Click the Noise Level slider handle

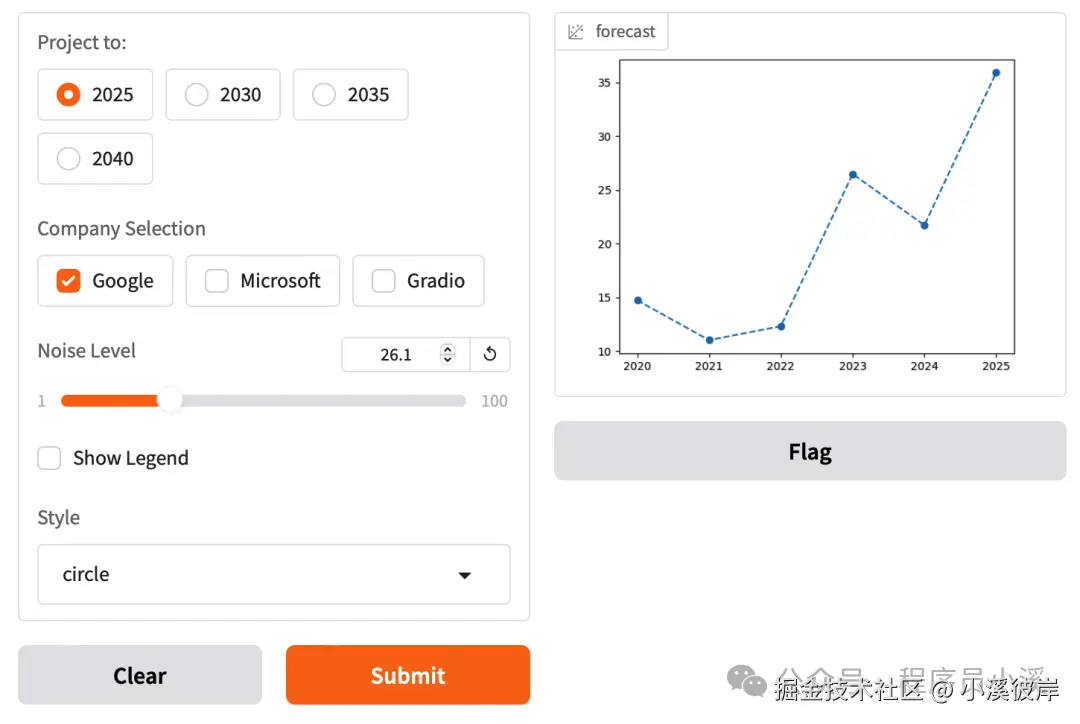pyautogui.click(x=169, y=400)
